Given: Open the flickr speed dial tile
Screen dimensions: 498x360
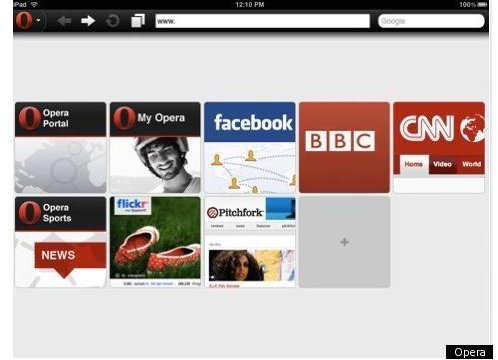Looking at the screenshot, I should pos(155,242).
